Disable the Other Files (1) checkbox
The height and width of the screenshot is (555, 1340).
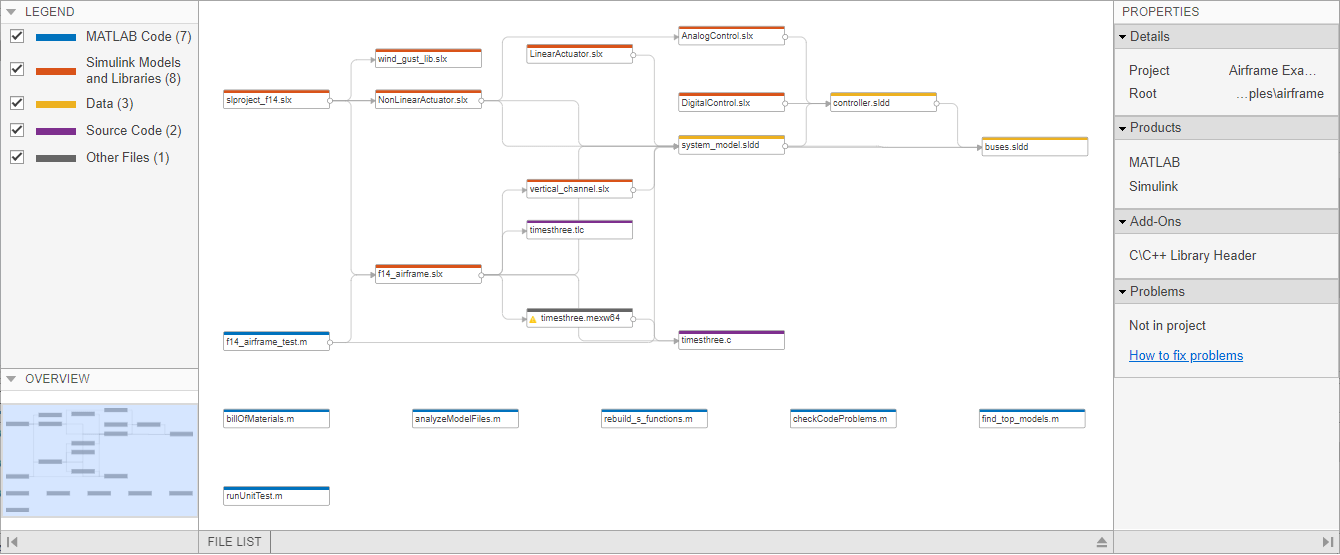click(x=17, y=157)
